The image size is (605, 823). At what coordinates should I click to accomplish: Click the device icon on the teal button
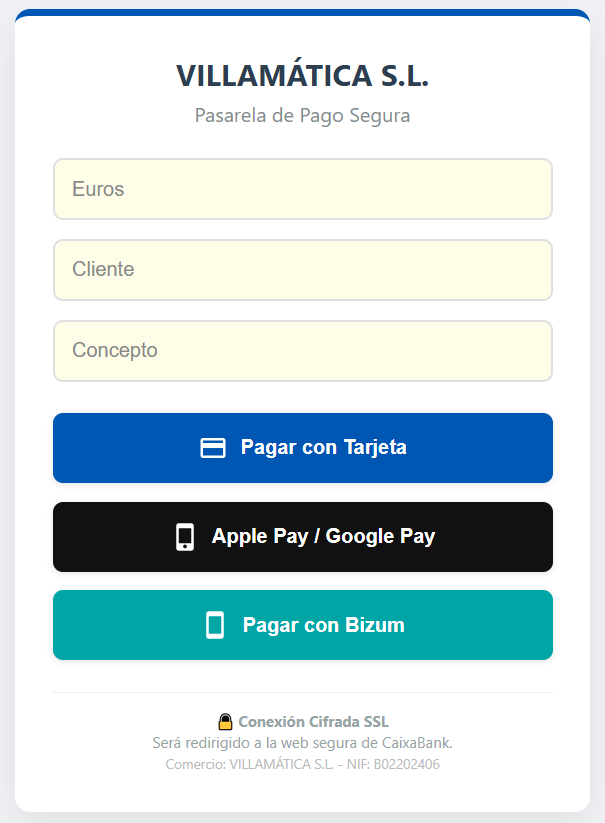coord(216,625)
